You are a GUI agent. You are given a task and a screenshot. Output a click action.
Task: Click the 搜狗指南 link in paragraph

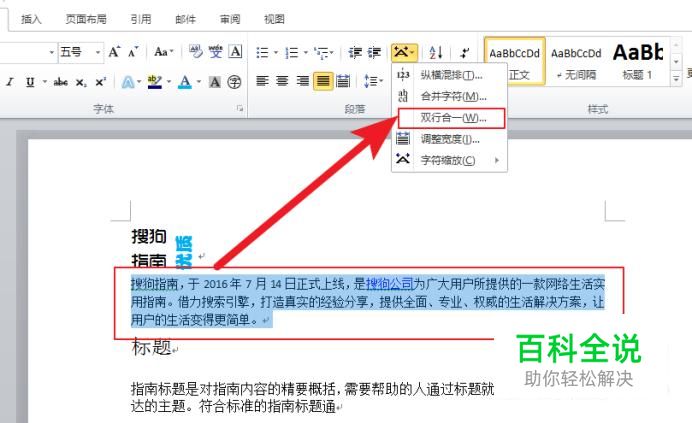(154, 283)
